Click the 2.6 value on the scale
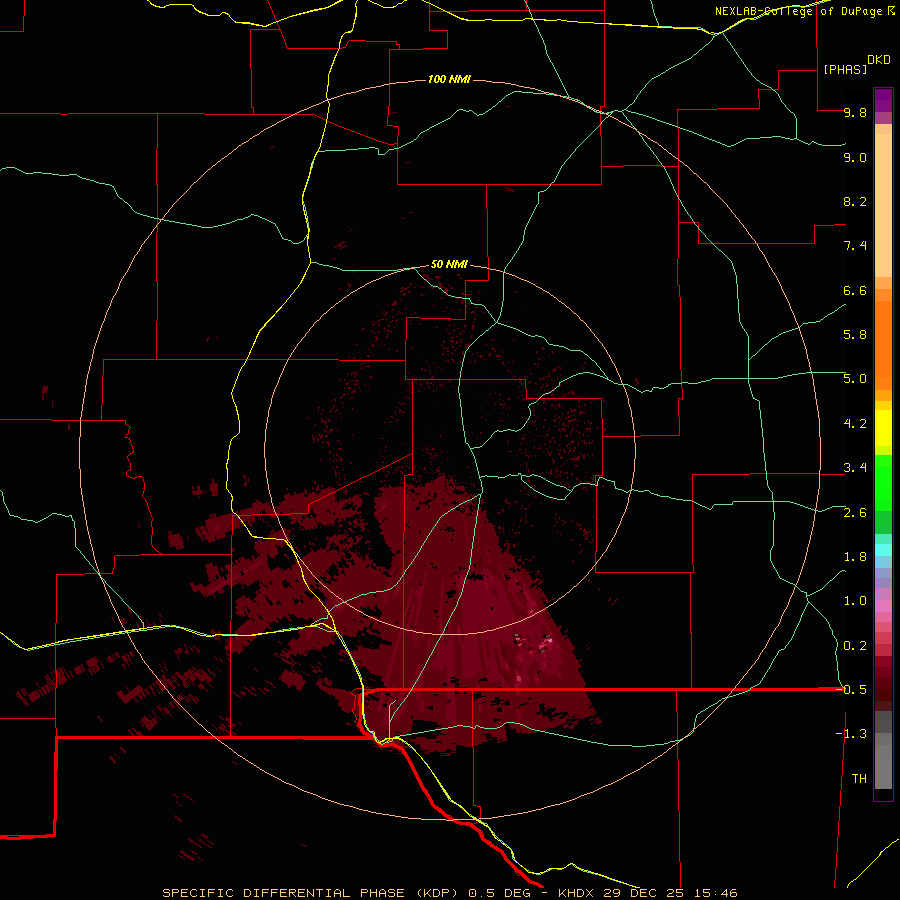Image resolution: width=900 pixels, height=900 pixels. pos(855,513)
